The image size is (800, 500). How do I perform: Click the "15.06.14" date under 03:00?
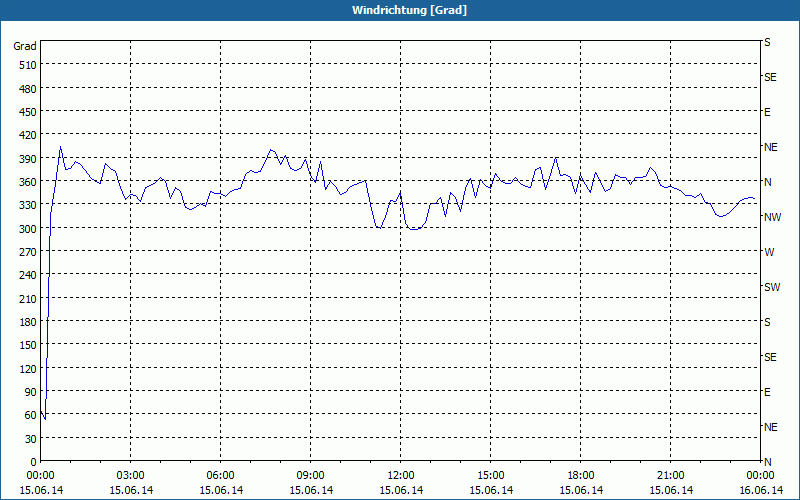point(131,490)
